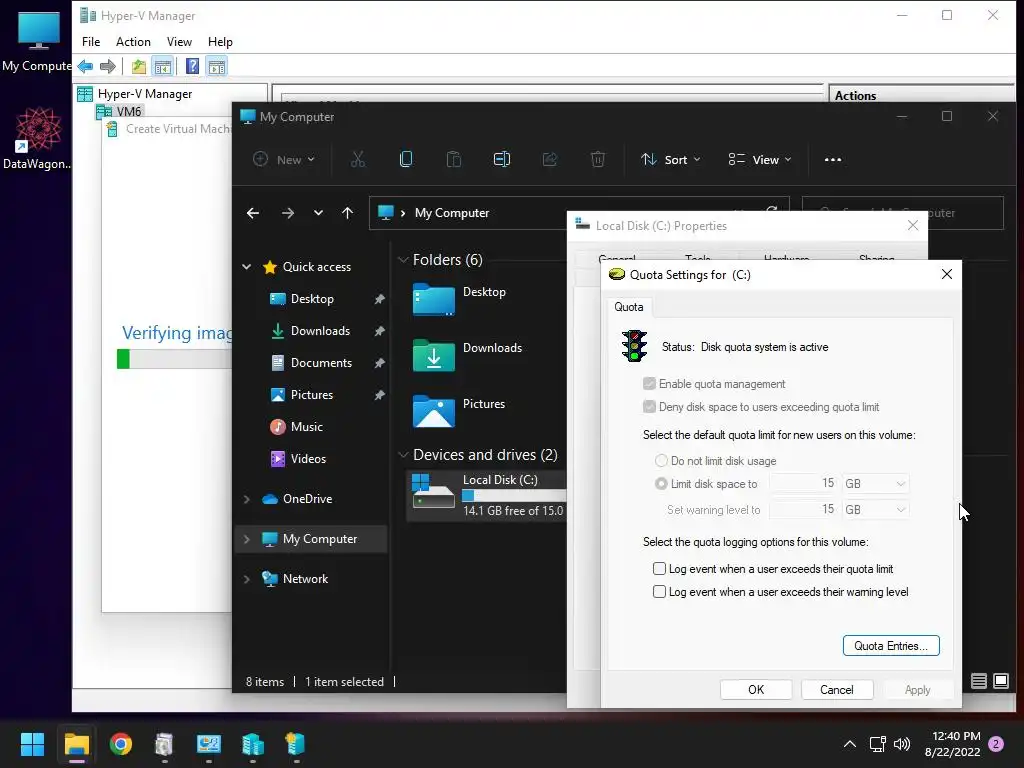1024x768 pixels.
Task: Click OK in Quota Settings dialog
Action: click(756, 690)
